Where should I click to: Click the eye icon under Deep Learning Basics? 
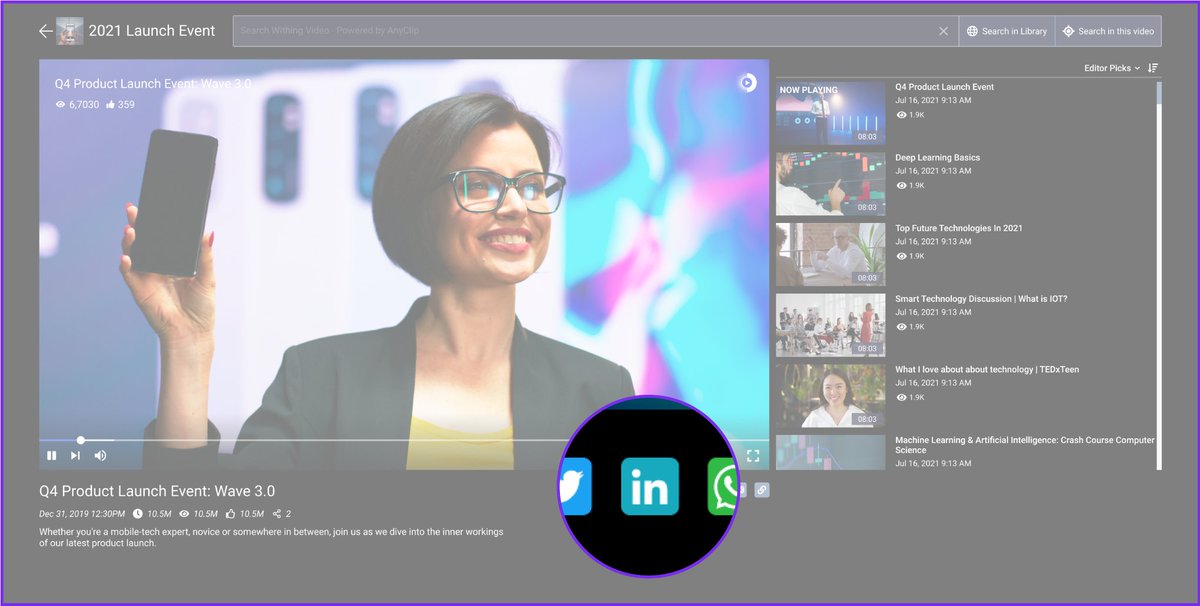click(x=901, y=186)
